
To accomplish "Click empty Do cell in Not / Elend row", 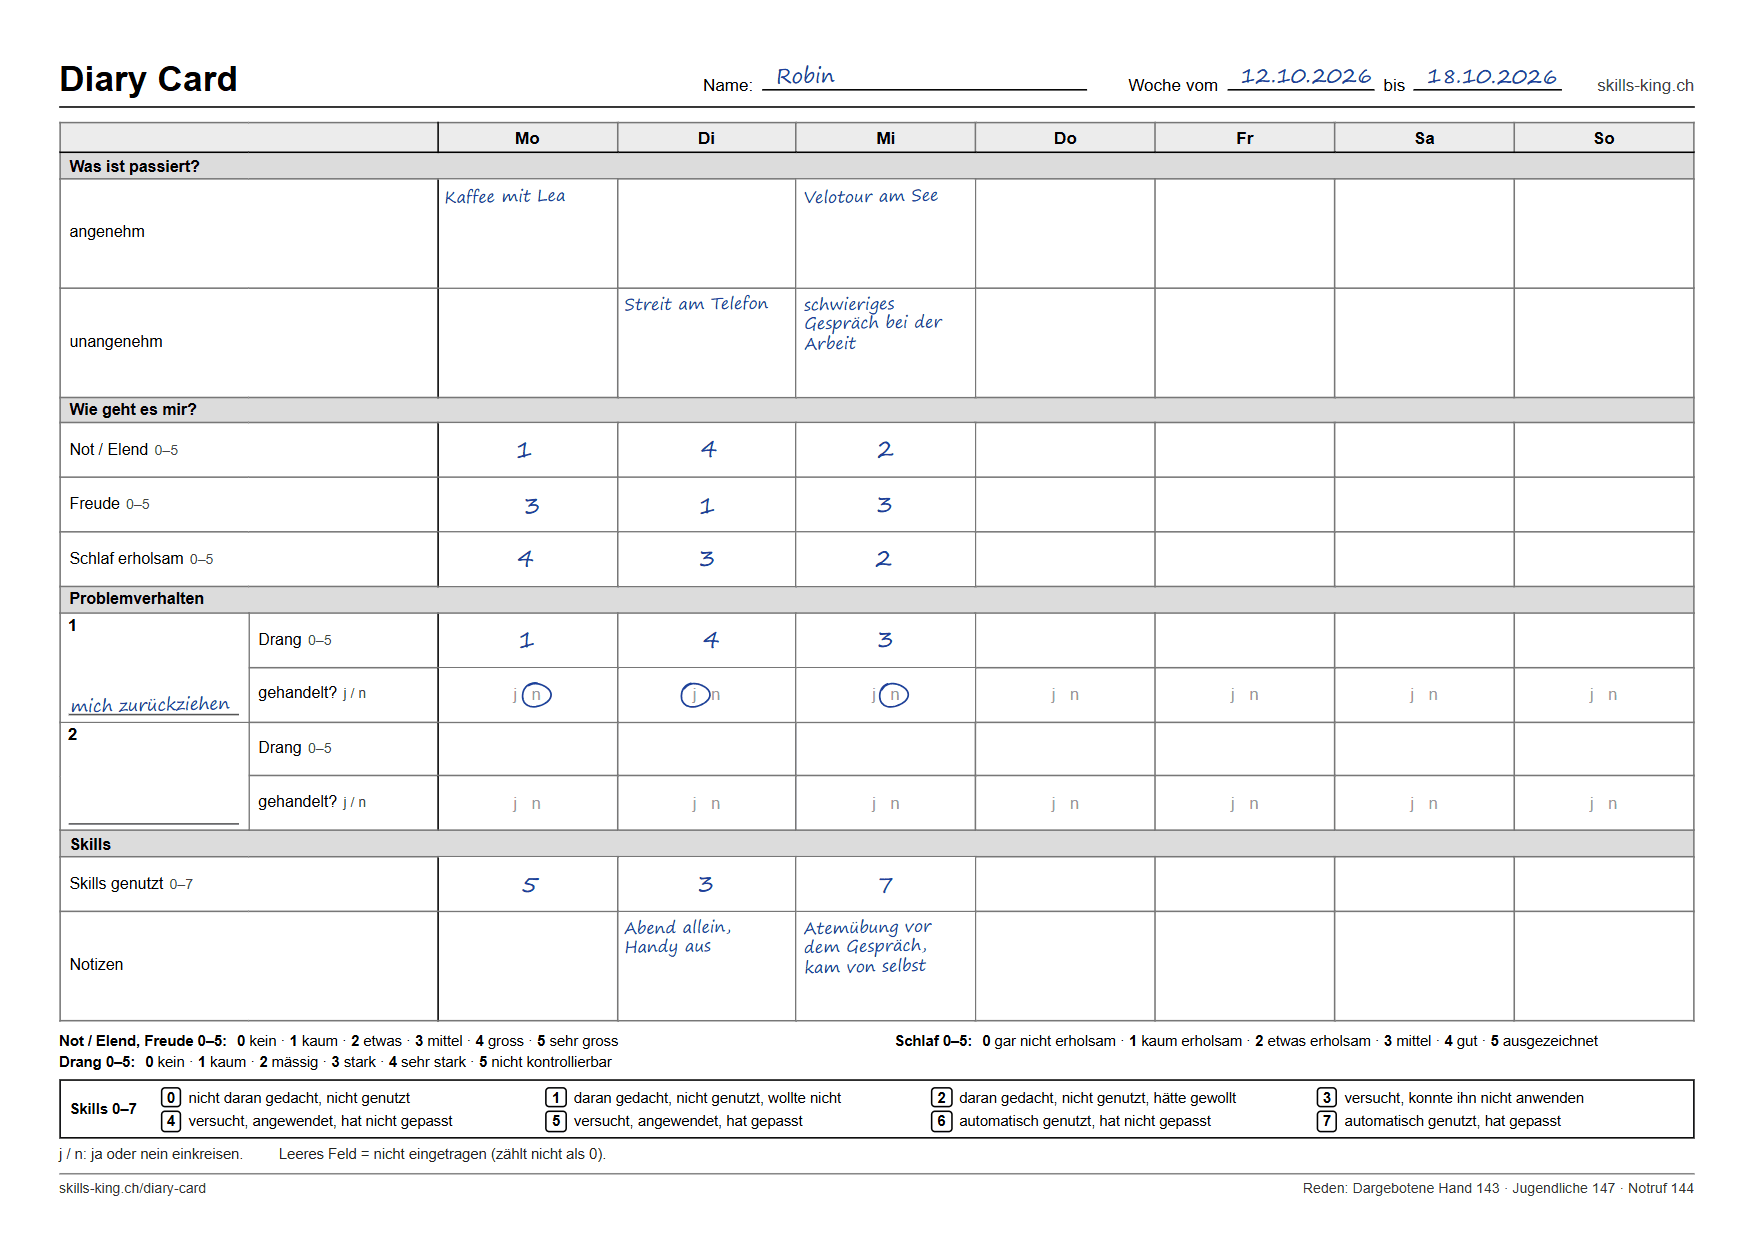I will point(1065,450).
